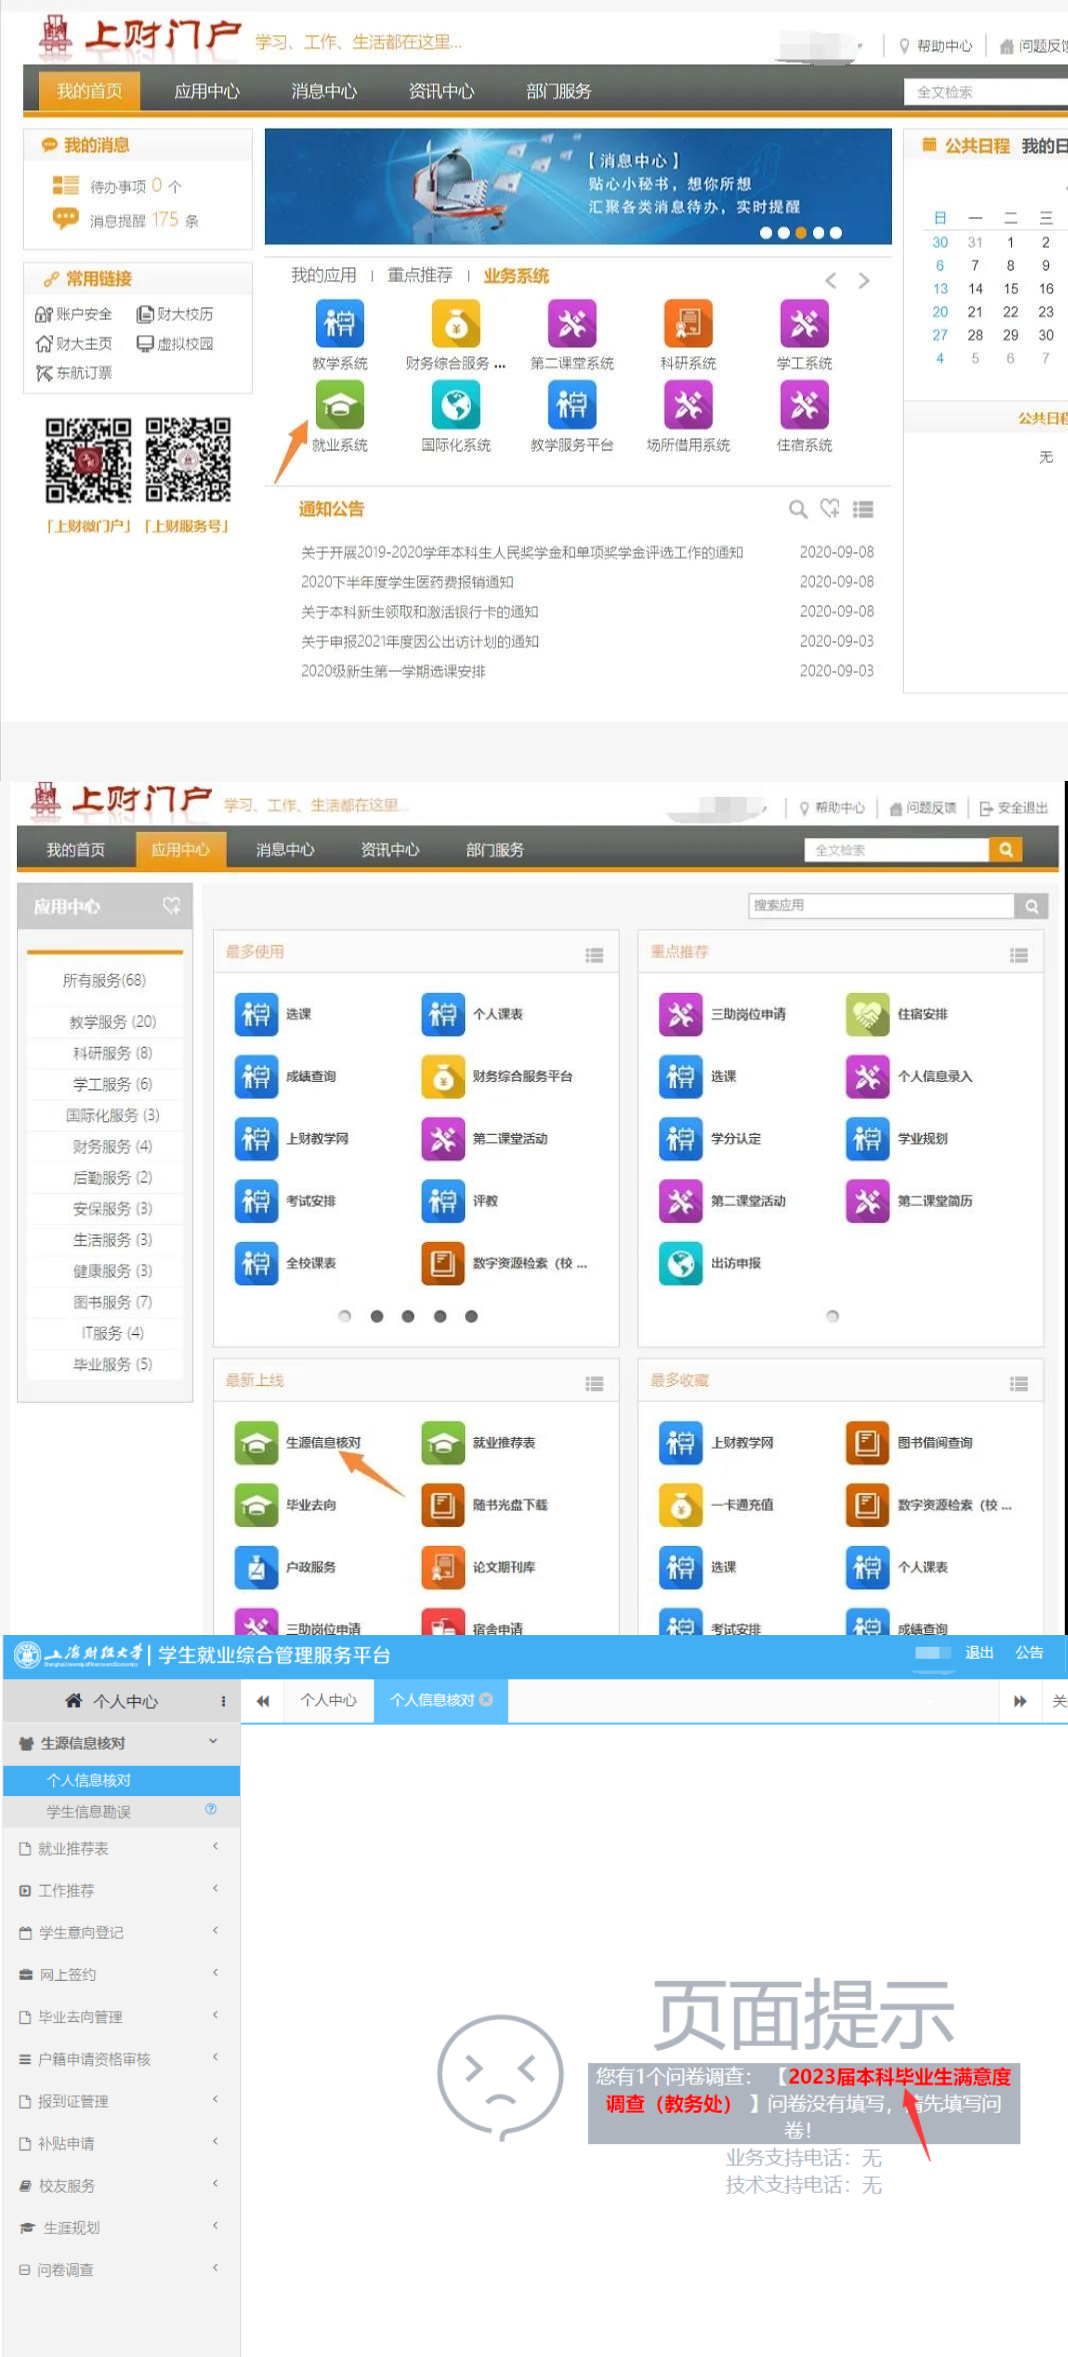
Task: Select 图书服务 (7) category in sidebar
Action: coord(112,1302)
